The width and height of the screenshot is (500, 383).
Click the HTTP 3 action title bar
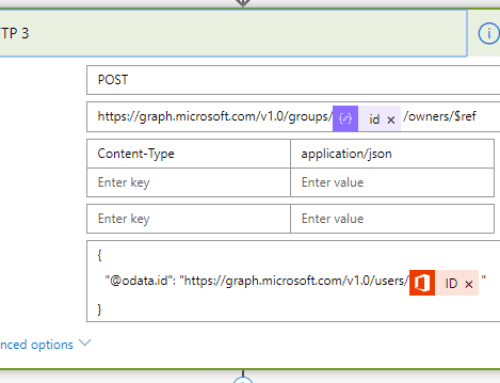point(233,33)
